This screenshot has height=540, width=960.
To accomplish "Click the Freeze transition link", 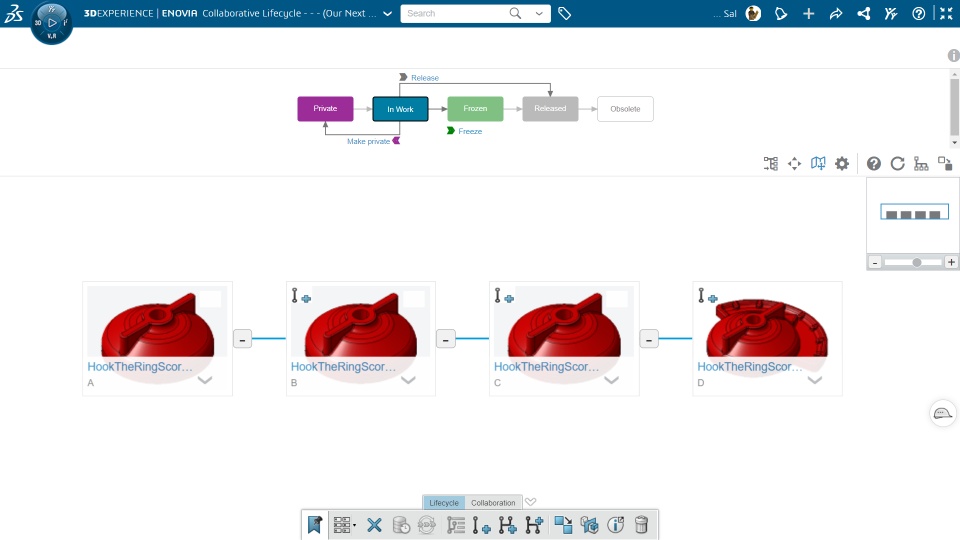I will pyautogui.click(x=470, y=131).
